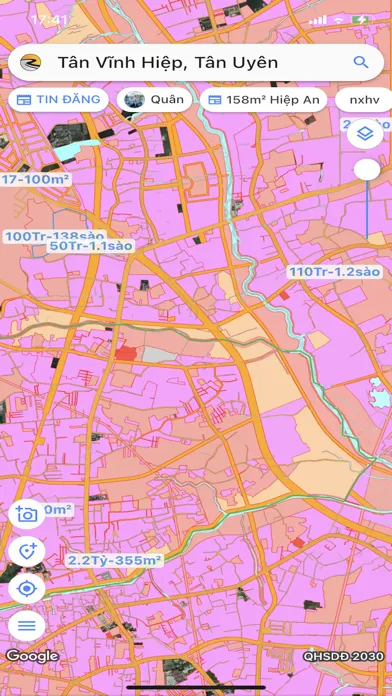Image resolution: width=392 pixels, height=696 pixels.
Task: Open the 50Tr-1.1sào listing label
Action: (x=91, y=246)
